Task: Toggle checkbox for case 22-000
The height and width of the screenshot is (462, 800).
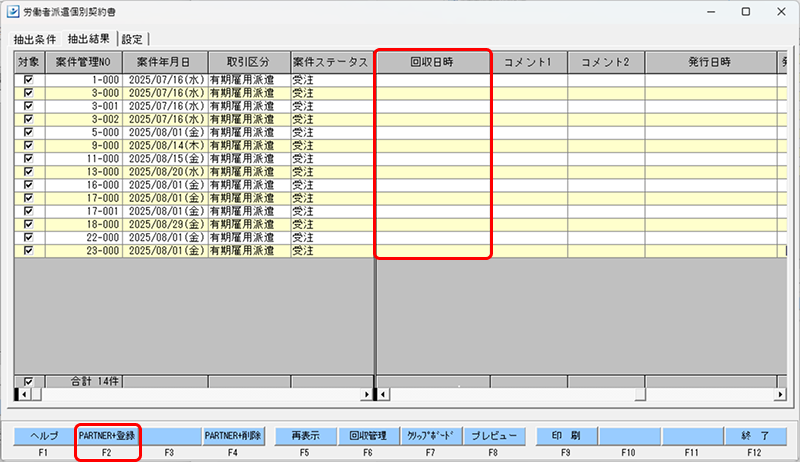Action: [29, 237]
